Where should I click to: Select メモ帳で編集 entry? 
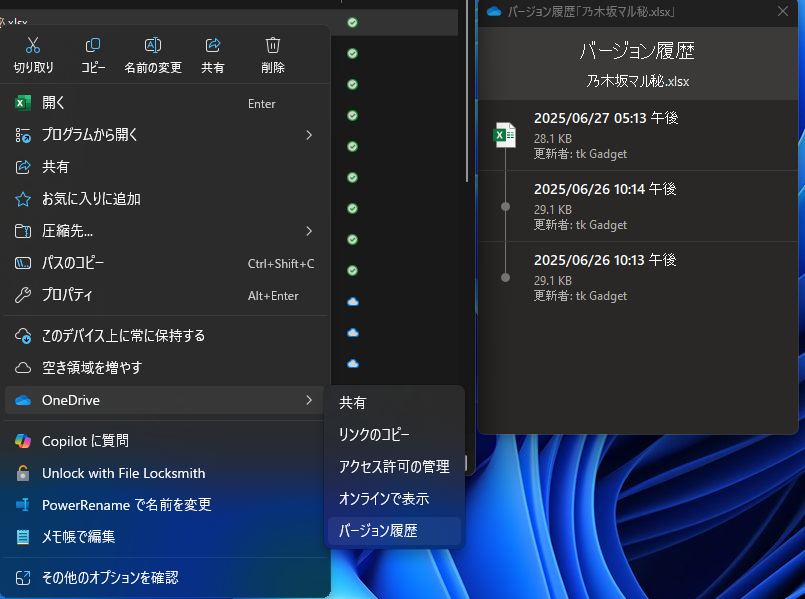pos(165,537)
